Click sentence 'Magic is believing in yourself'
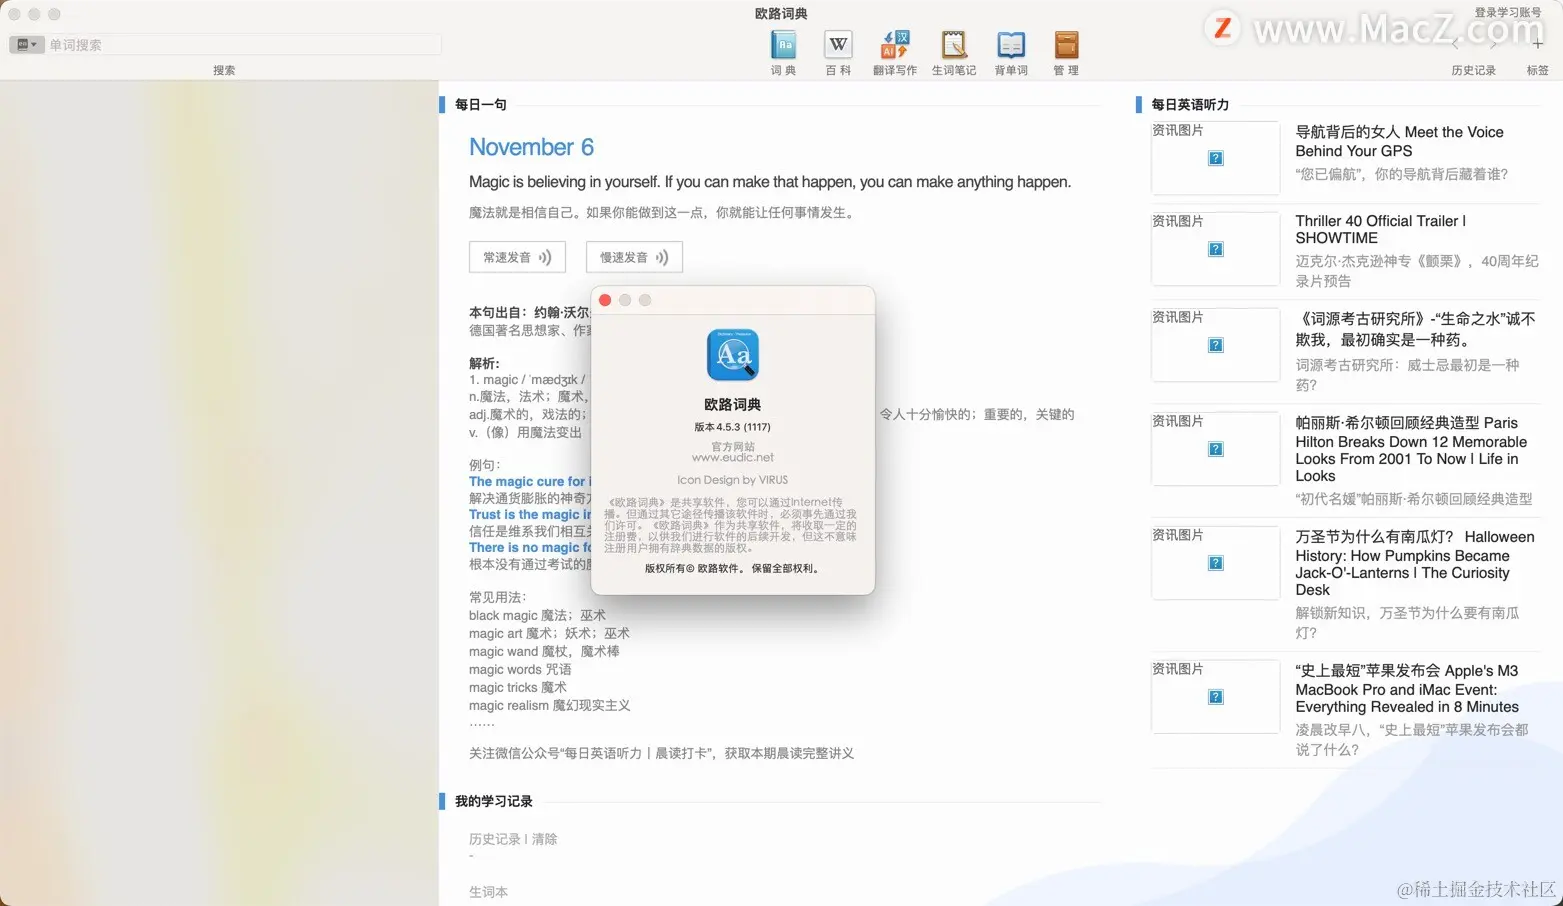 (770, 182)
